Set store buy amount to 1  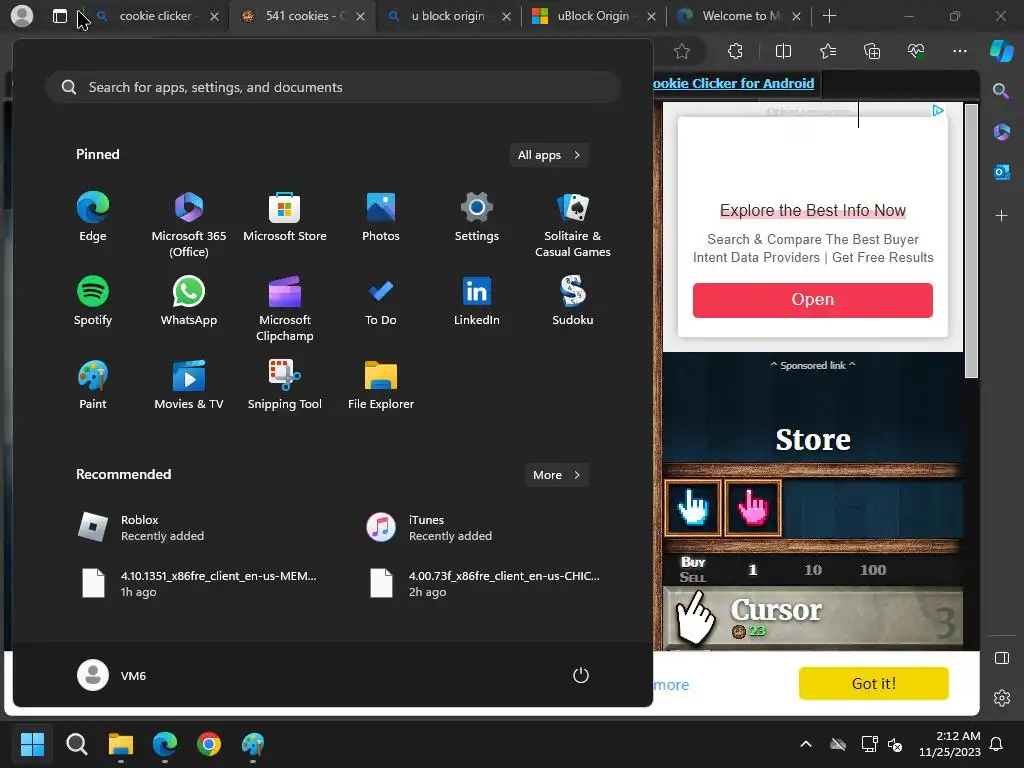click(752, 570)
